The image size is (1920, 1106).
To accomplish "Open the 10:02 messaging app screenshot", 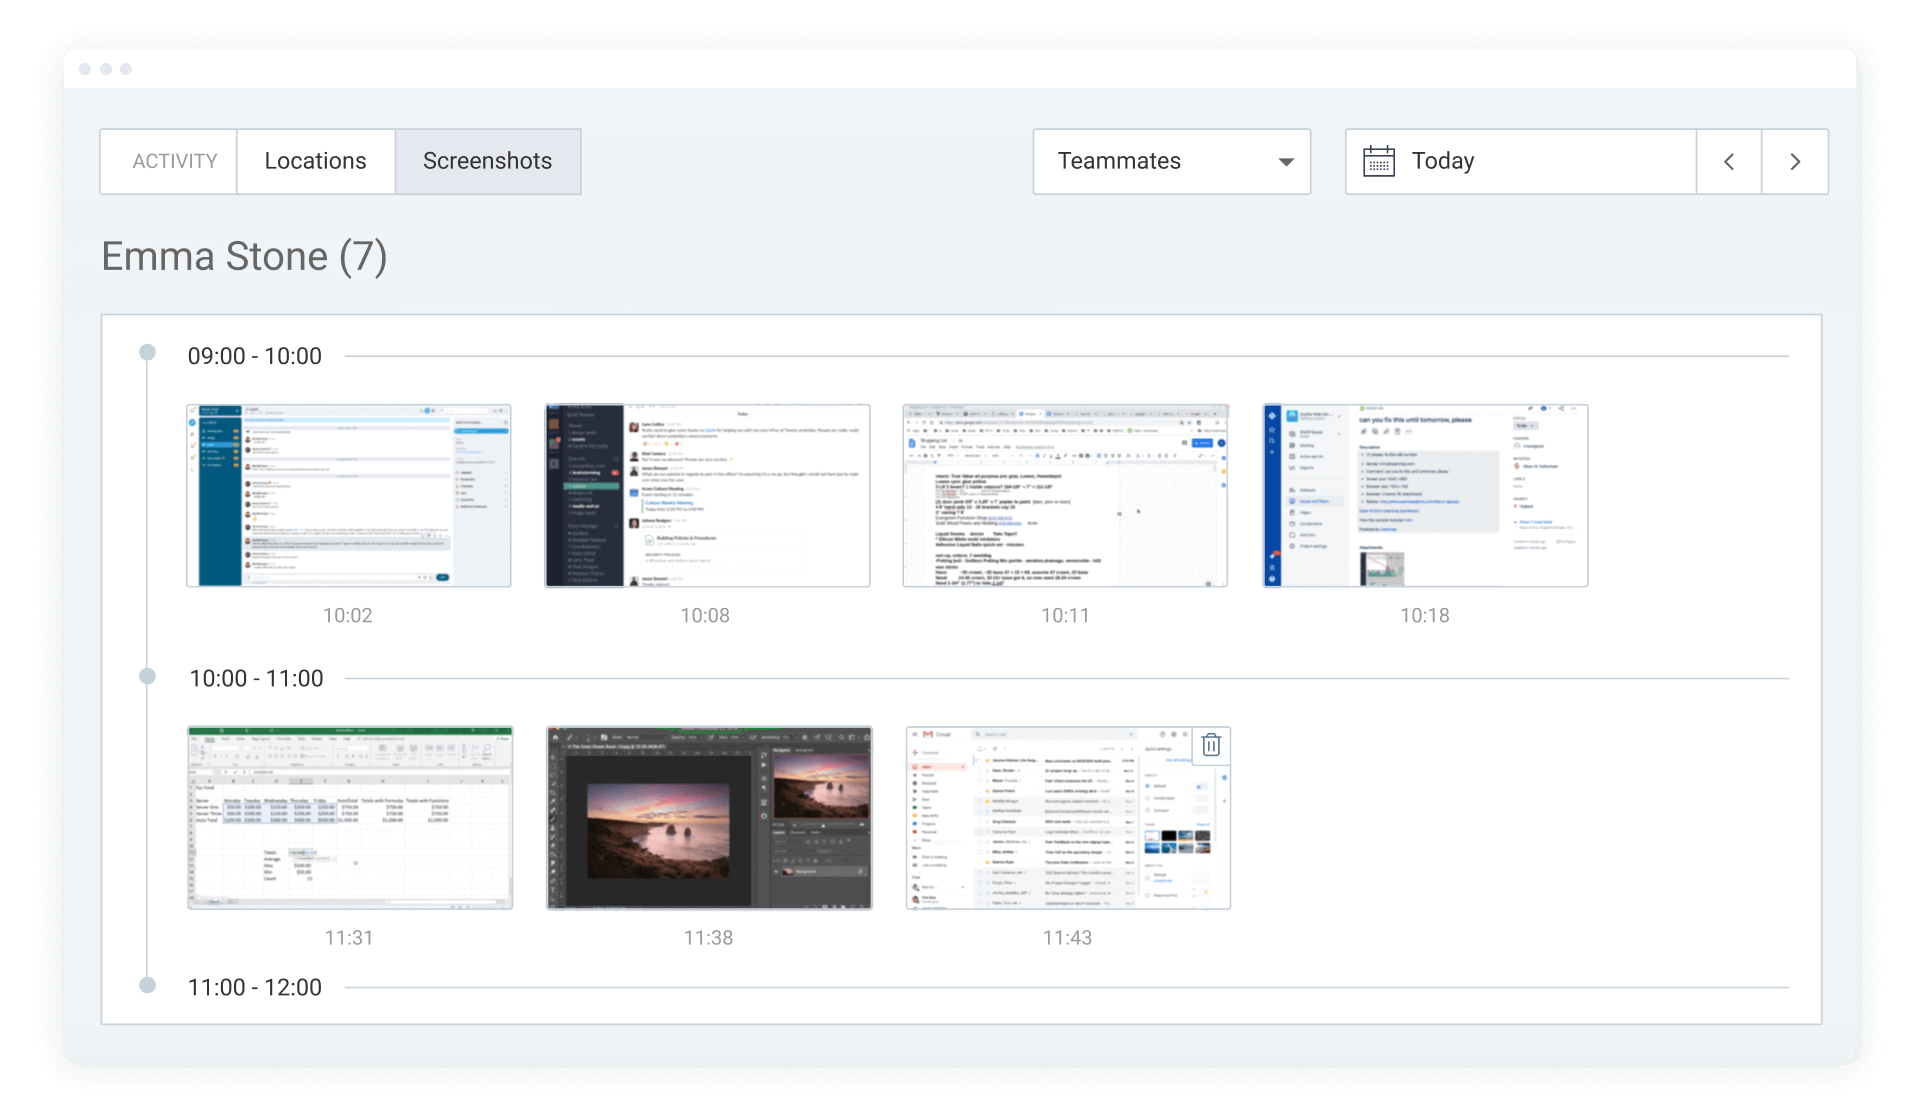I will (348, 496).
